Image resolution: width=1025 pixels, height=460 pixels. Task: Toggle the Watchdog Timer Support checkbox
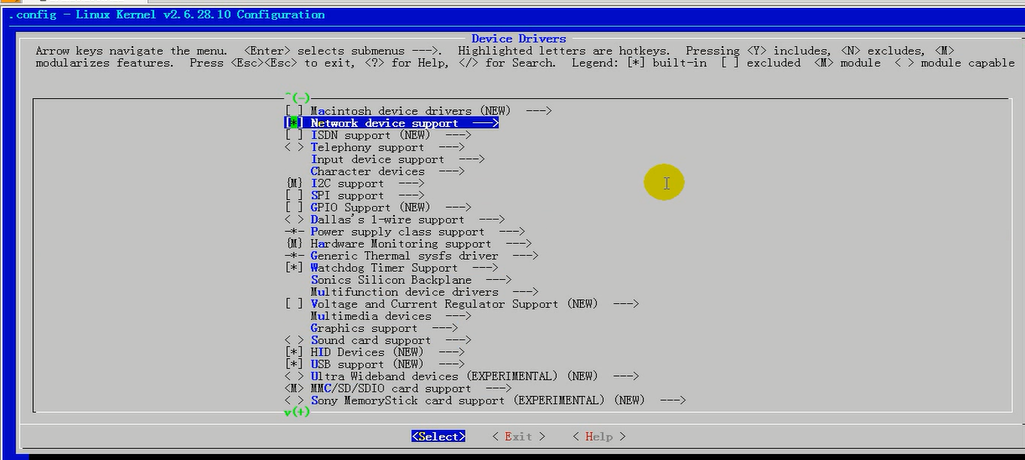click(x=294, y=268)
